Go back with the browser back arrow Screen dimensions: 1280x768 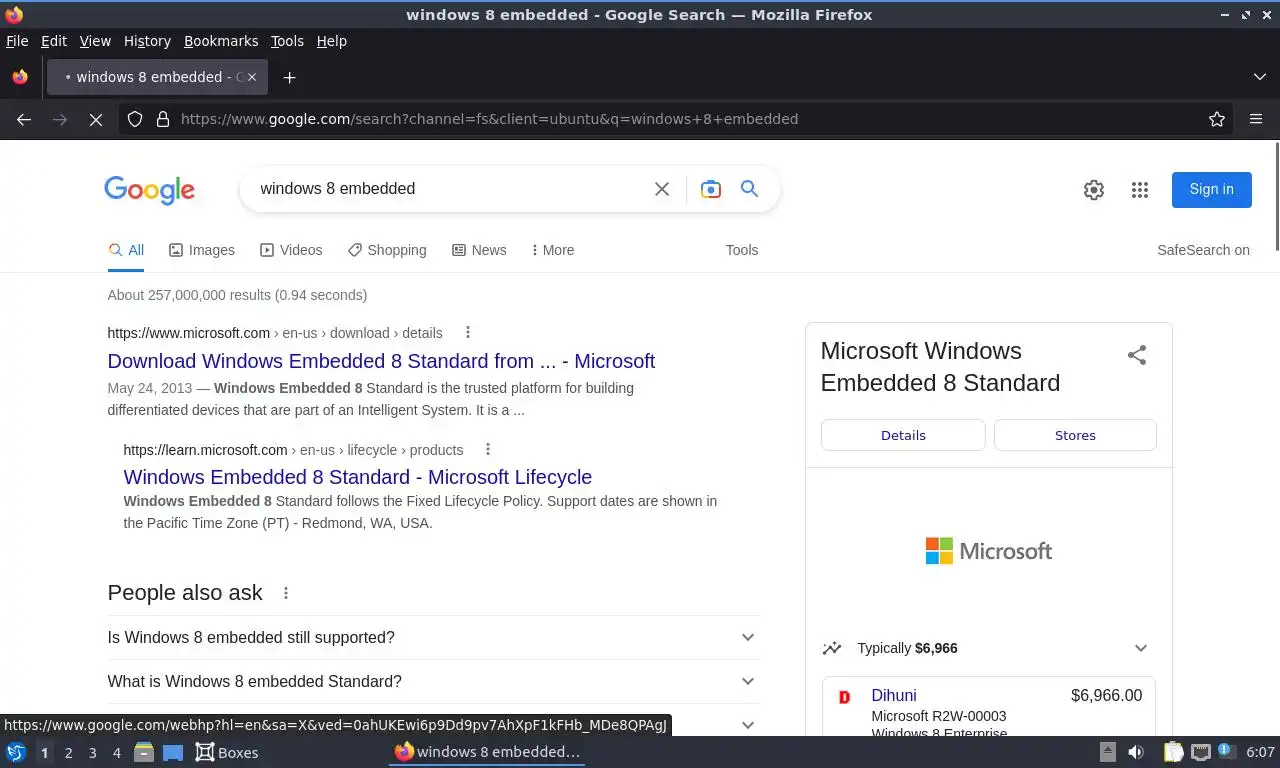pyautogui.click(x=24, y=119)
